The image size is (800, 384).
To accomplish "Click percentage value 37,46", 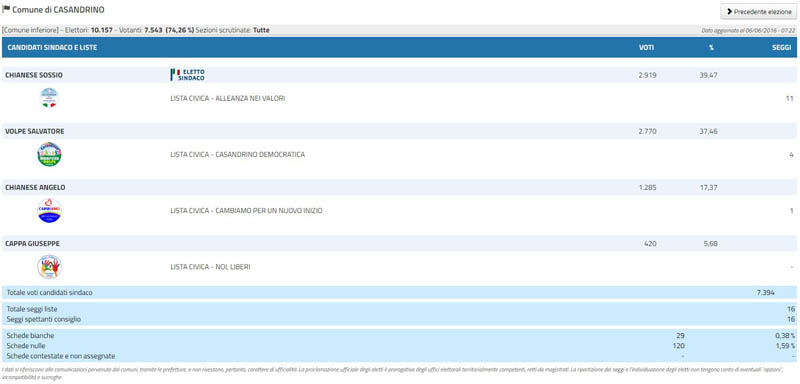I will 708,131.
